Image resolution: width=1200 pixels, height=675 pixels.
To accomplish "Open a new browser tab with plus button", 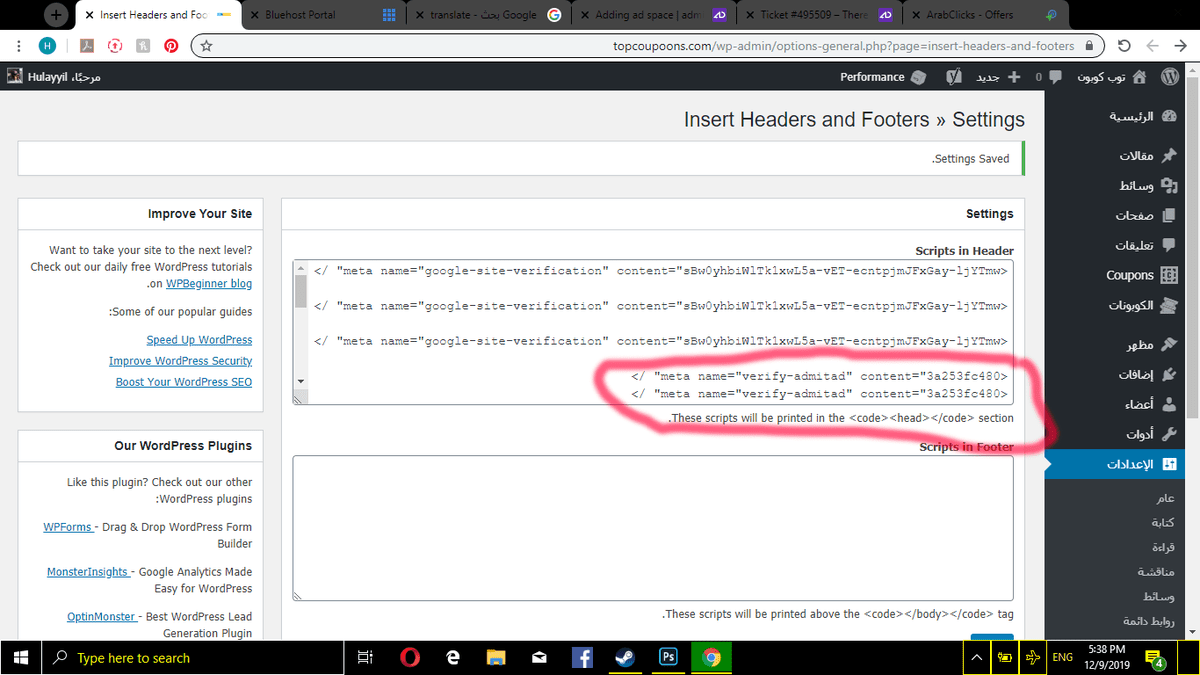I will click(57, 15).
